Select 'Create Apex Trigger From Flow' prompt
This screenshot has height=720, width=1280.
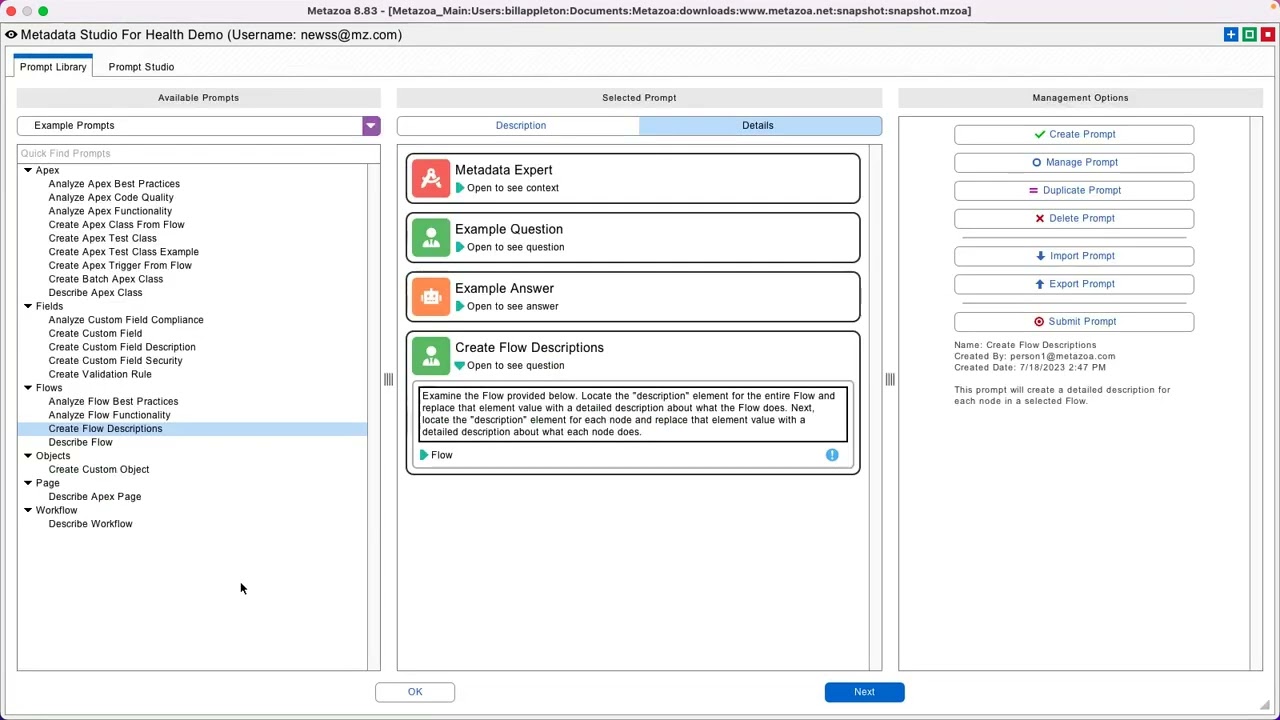(120, 266)
